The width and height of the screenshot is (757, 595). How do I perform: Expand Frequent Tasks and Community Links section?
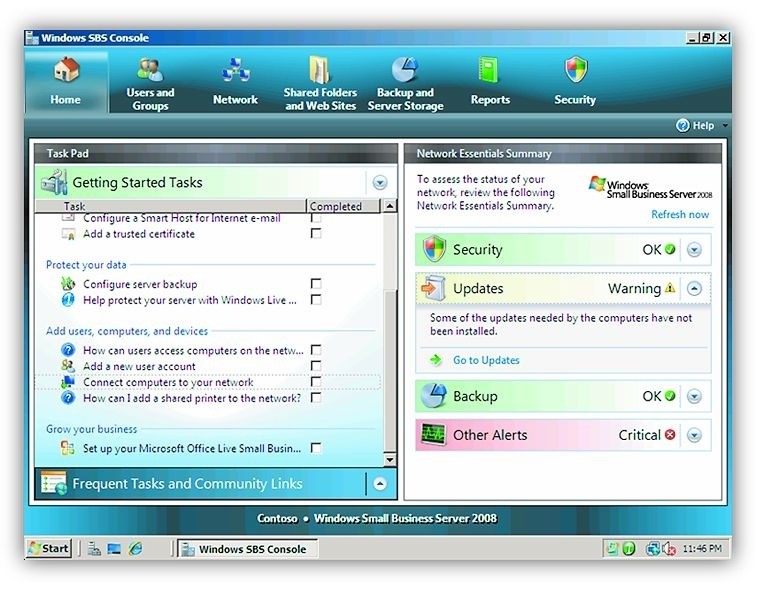[x=380, y=483]
